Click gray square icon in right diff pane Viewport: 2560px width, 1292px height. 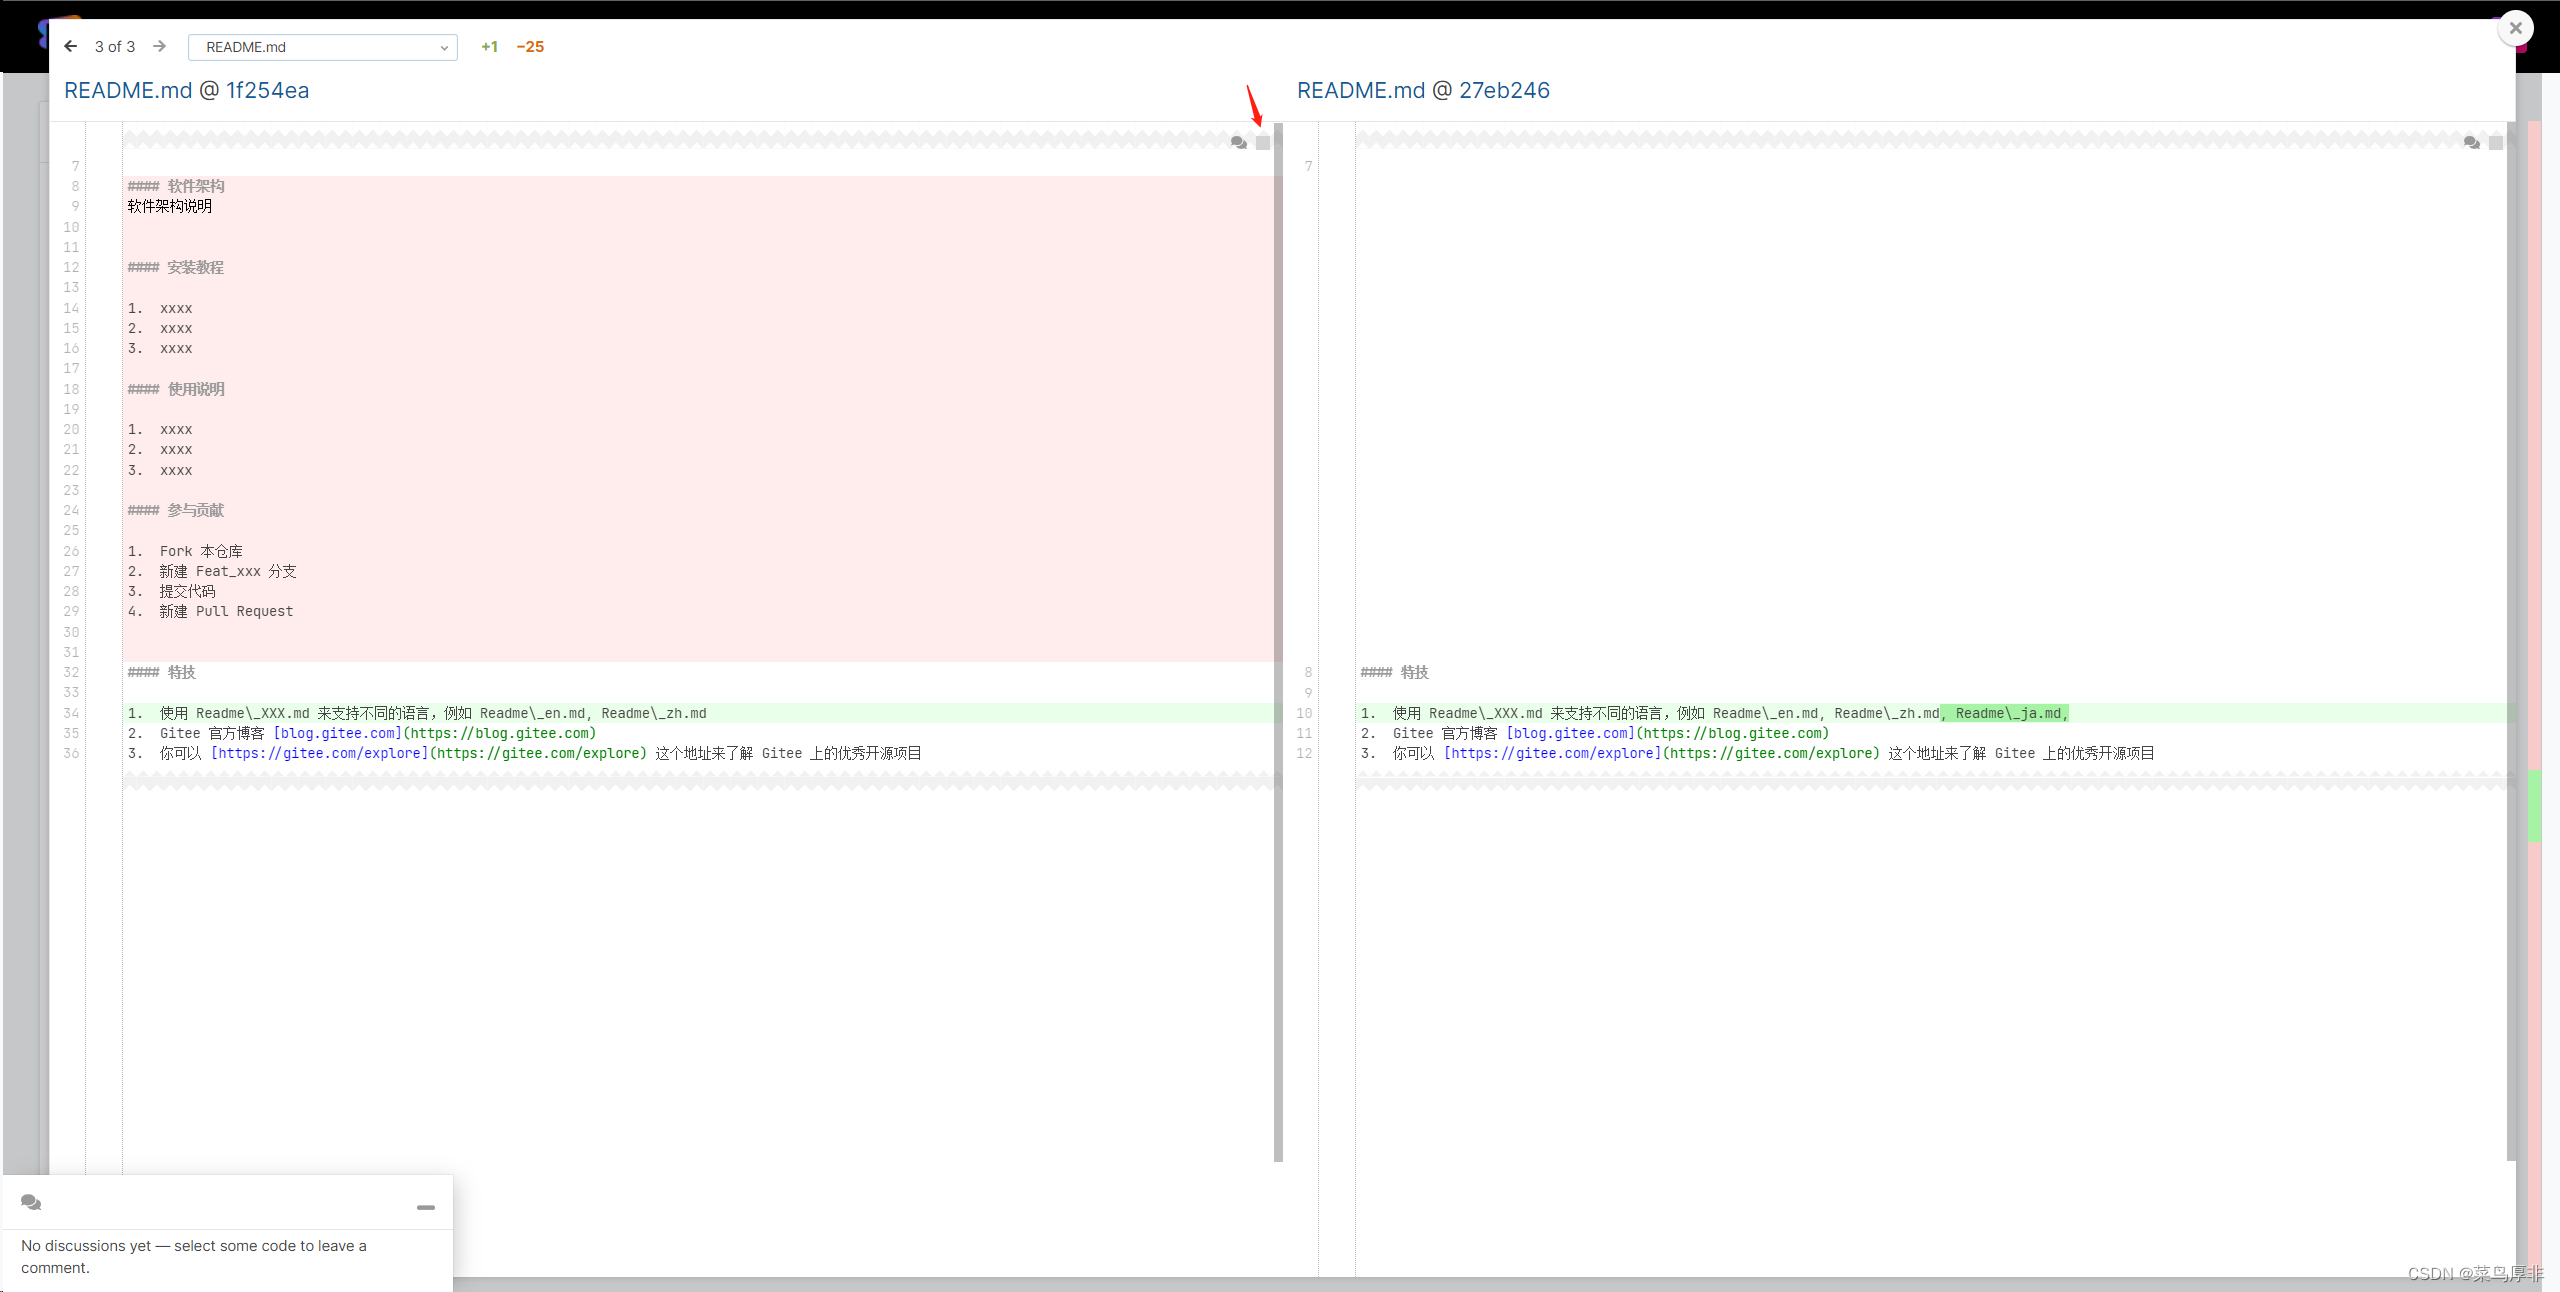click(x=2496, y=143)
